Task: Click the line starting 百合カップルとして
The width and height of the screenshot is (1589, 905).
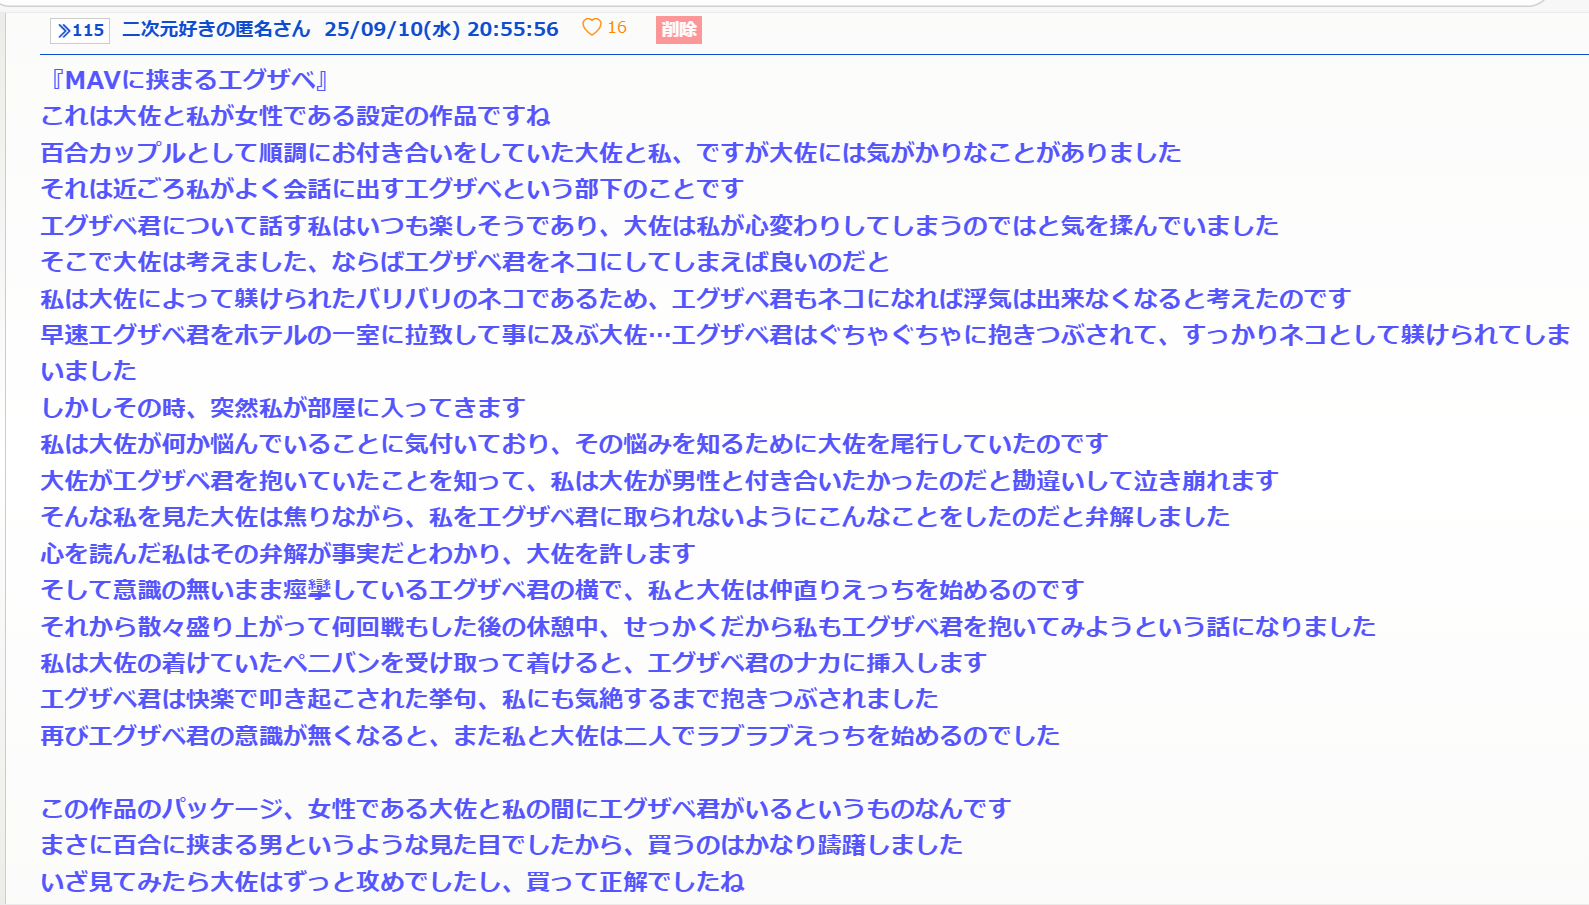Action: coord(610,153)
